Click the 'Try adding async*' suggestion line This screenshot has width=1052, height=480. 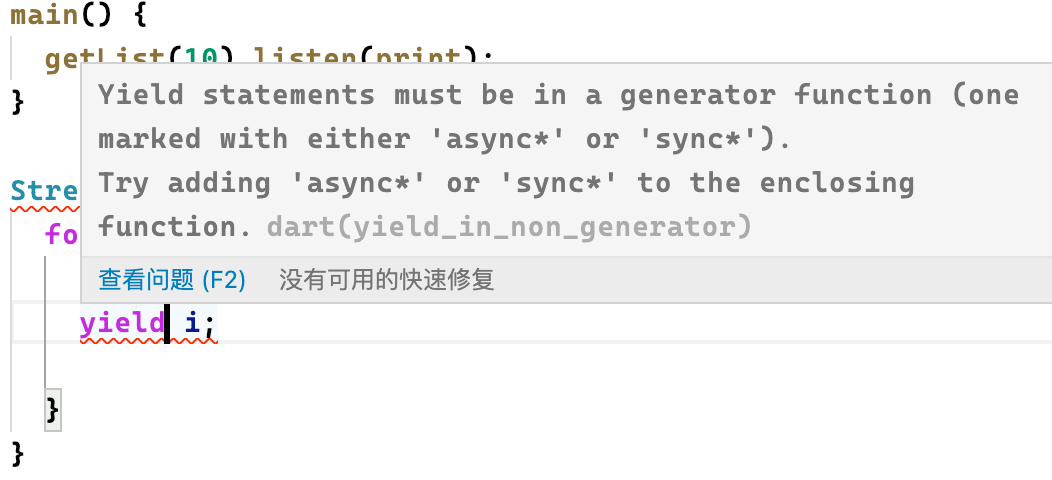click(x=507, y=205)
